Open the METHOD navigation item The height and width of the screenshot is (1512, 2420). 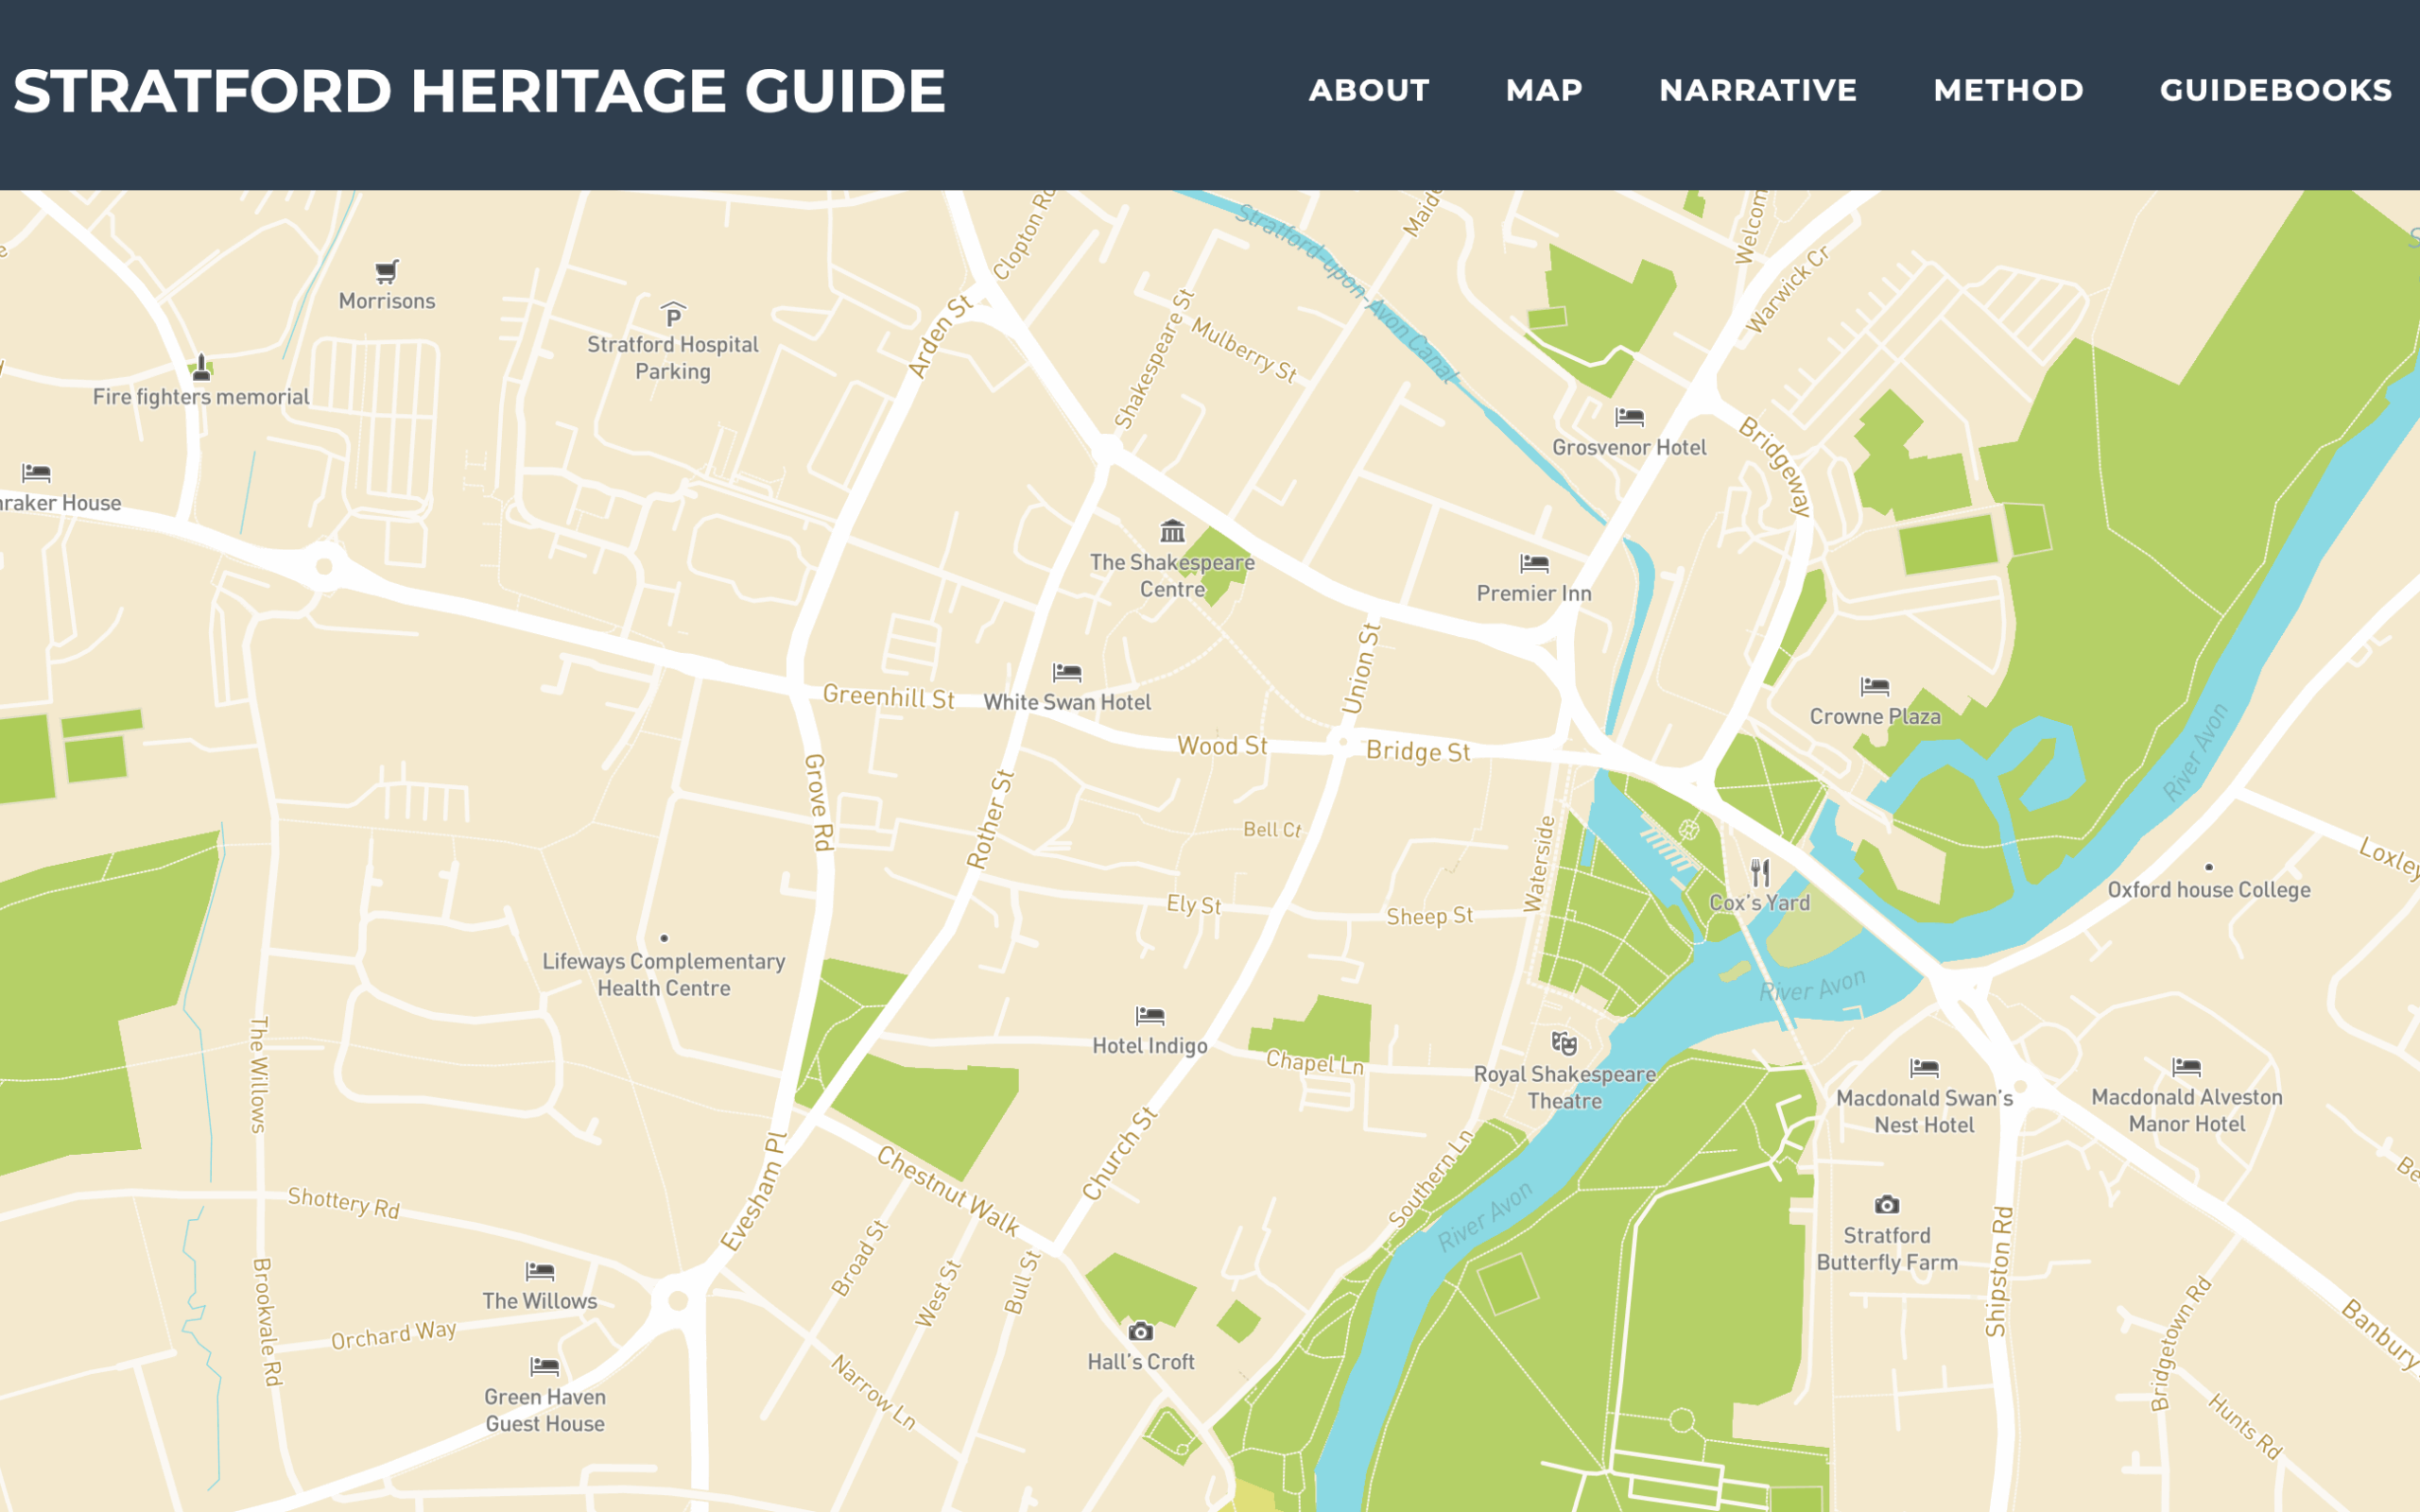2008,90
